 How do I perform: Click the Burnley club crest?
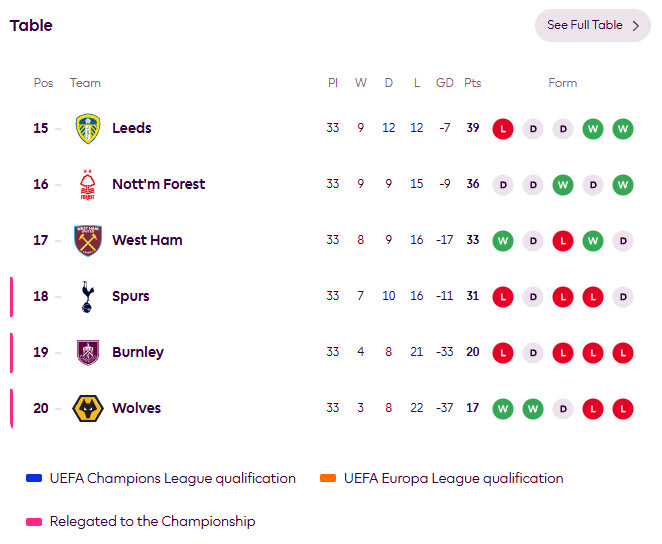pyautogui.click(x=88, y=352)
